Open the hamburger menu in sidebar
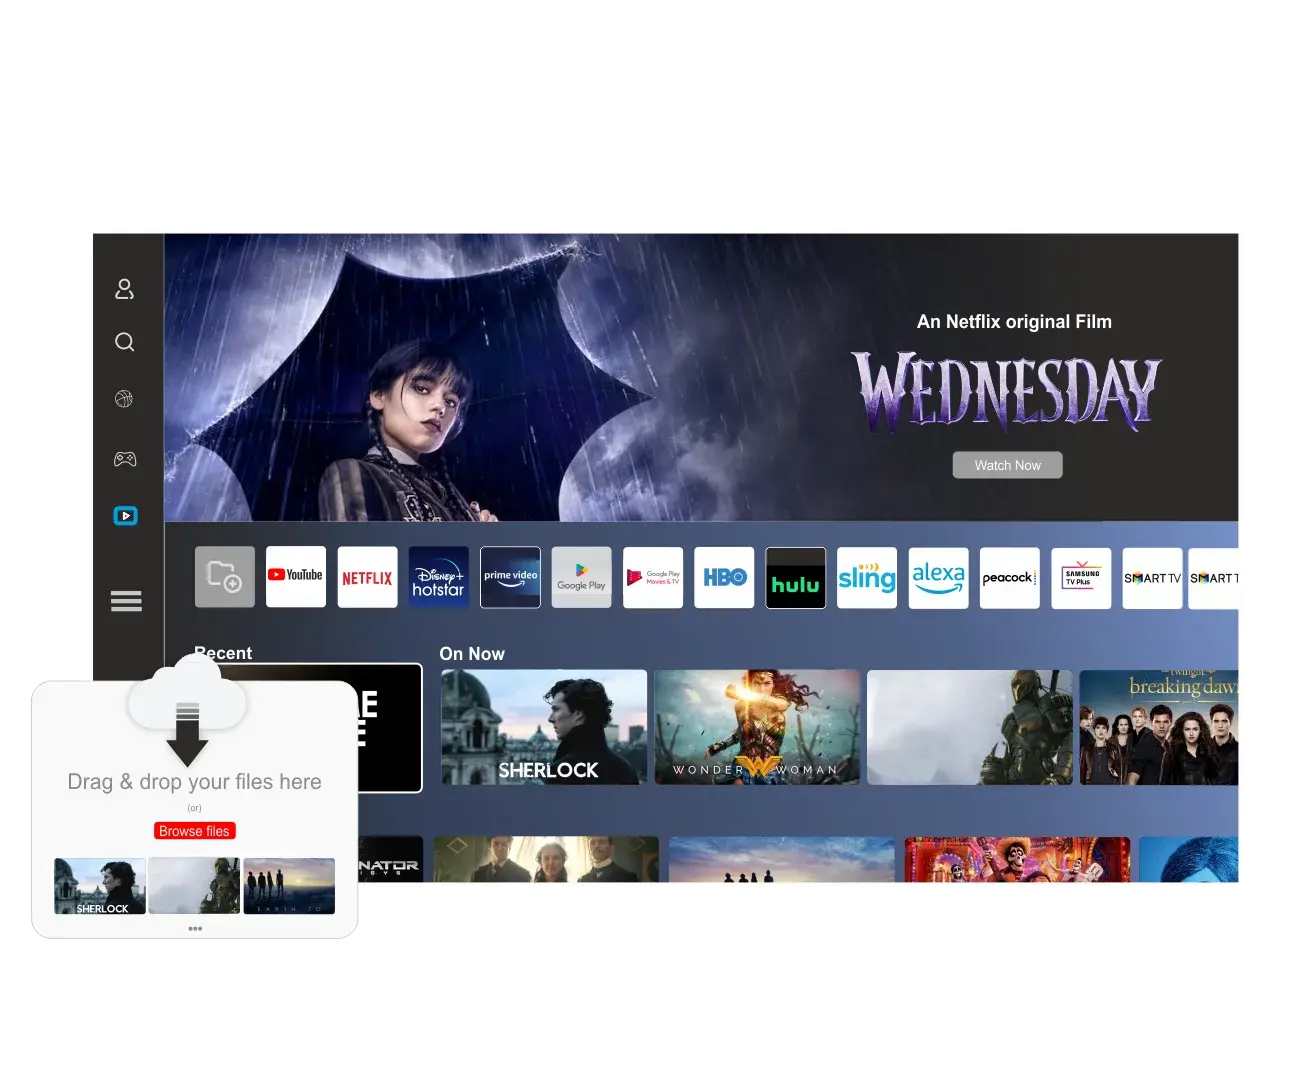1300x1080 pixels. tap(126, 601)
